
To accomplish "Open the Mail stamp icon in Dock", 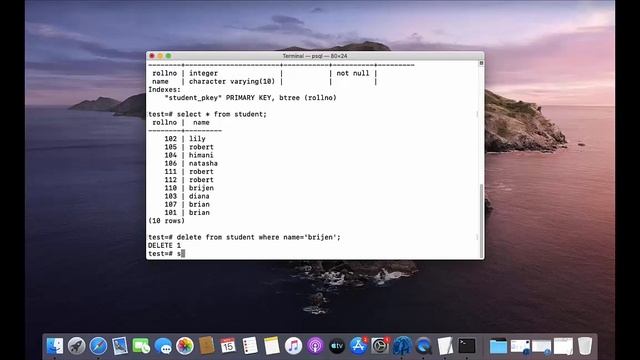I will pos(120,346).
